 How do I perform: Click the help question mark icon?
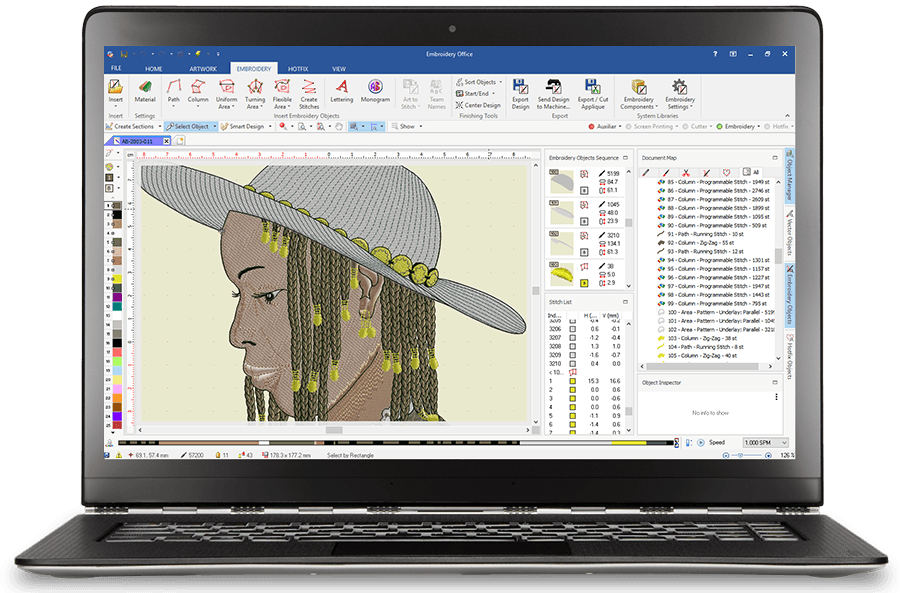715,54
